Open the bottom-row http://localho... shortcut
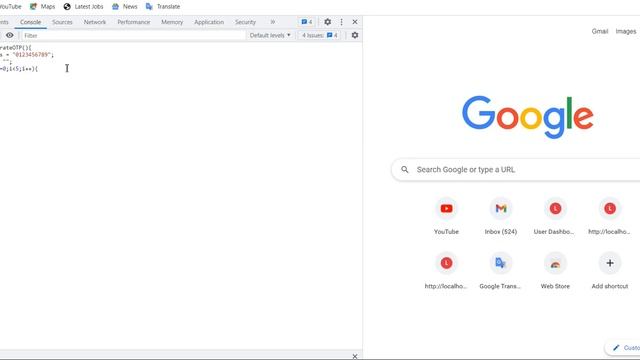Screen dimensions: 640x360 tap(446, 271)
